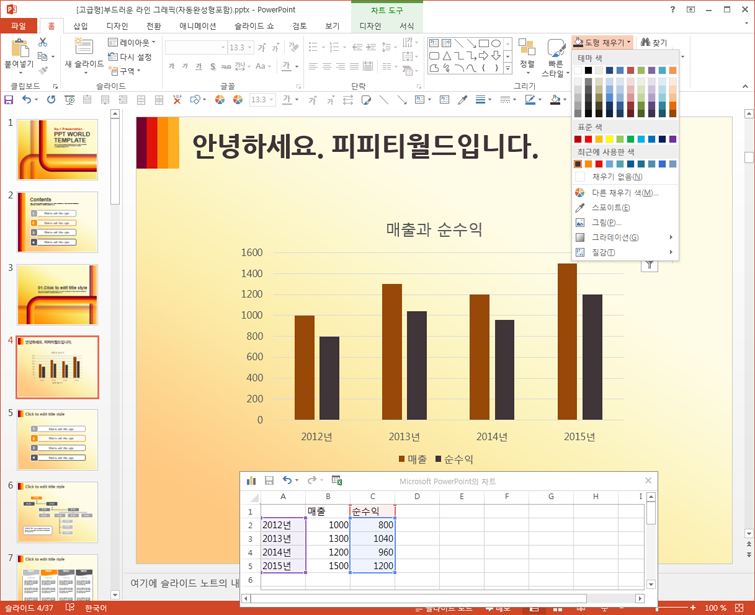
Task: Click cell containing 1040 in data sheet
Action: point(373,538)
